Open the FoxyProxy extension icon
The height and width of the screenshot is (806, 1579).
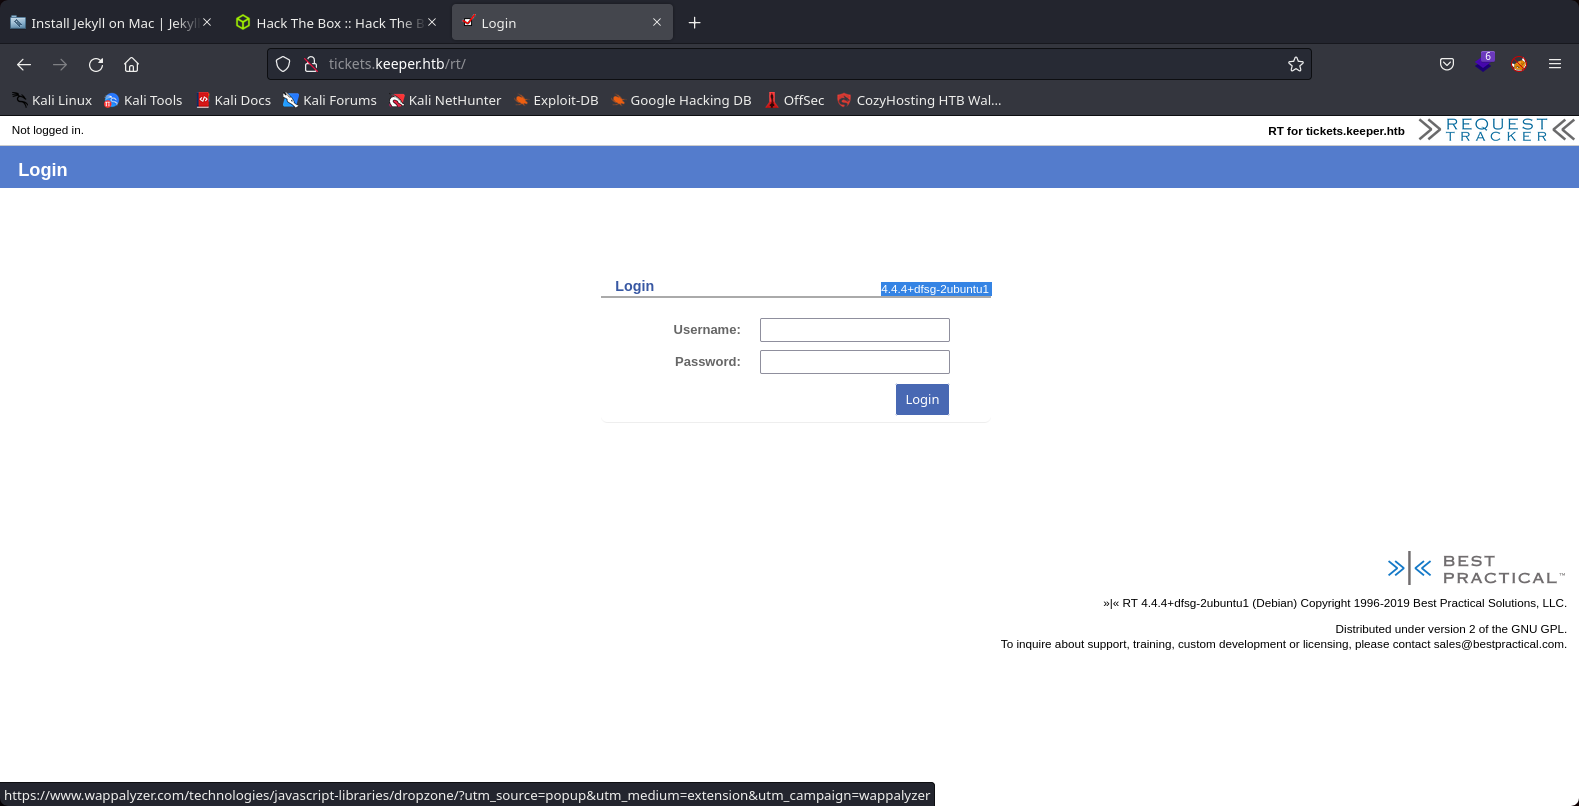click(1519, 64)
